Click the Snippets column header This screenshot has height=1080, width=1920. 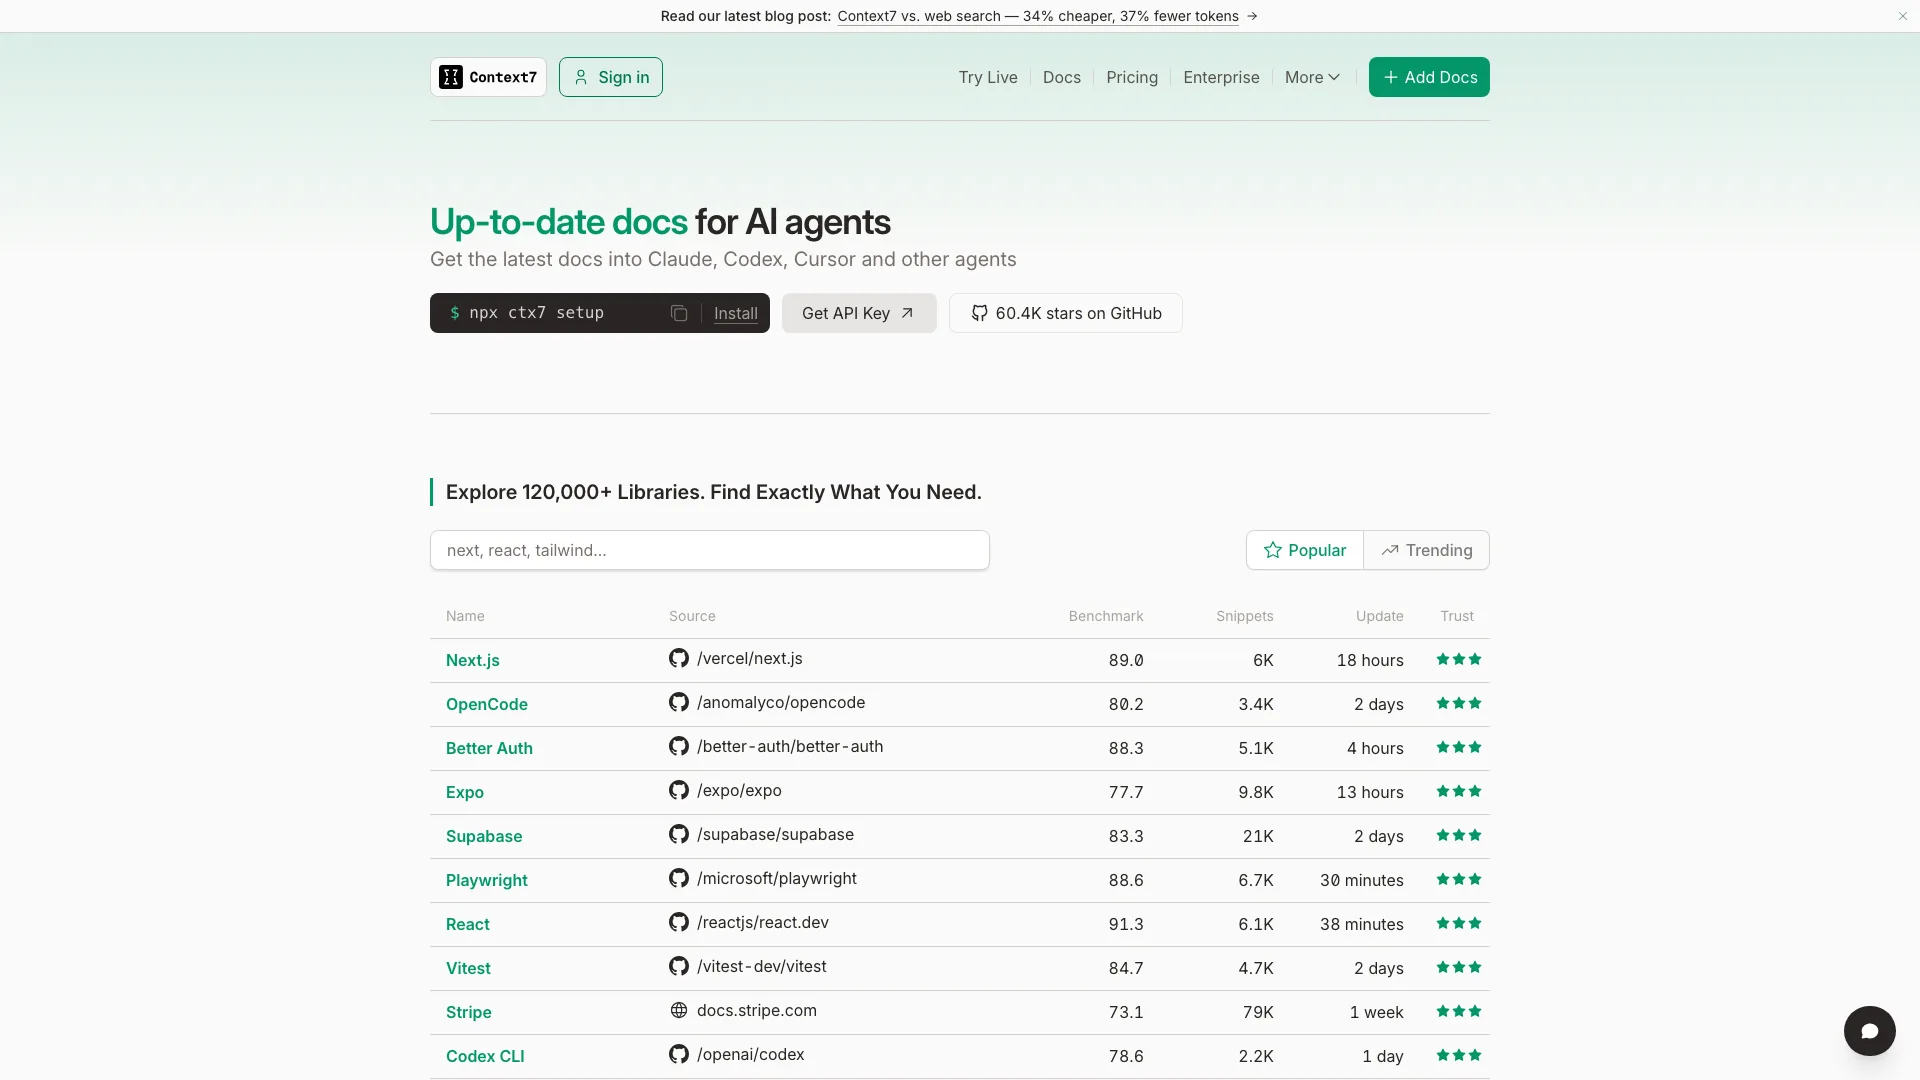tap(1245, 616)
